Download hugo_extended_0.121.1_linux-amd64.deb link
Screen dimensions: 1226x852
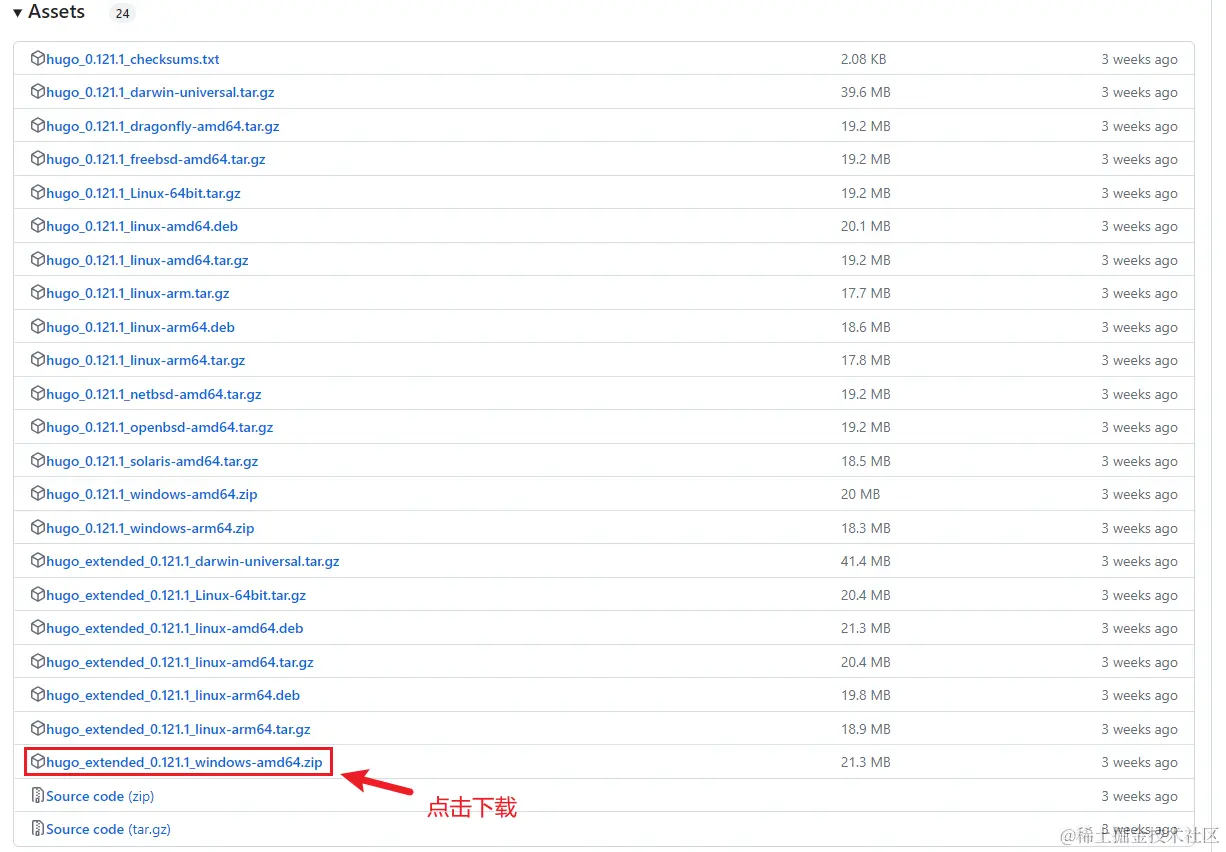click(175, 628)
